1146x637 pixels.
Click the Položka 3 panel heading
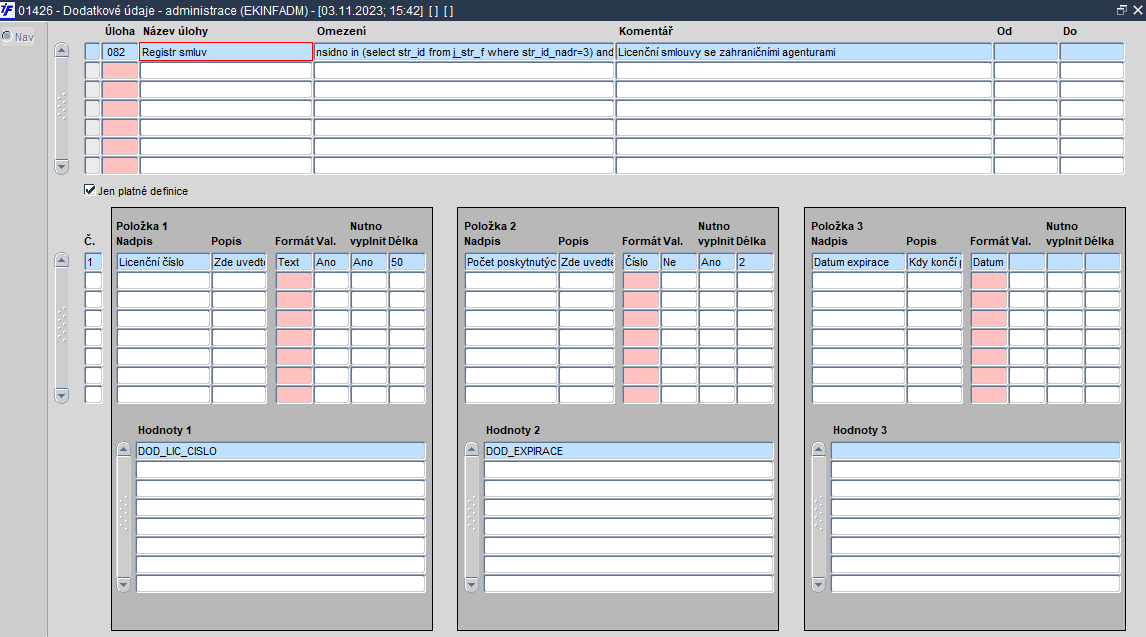tap(837, 226)
